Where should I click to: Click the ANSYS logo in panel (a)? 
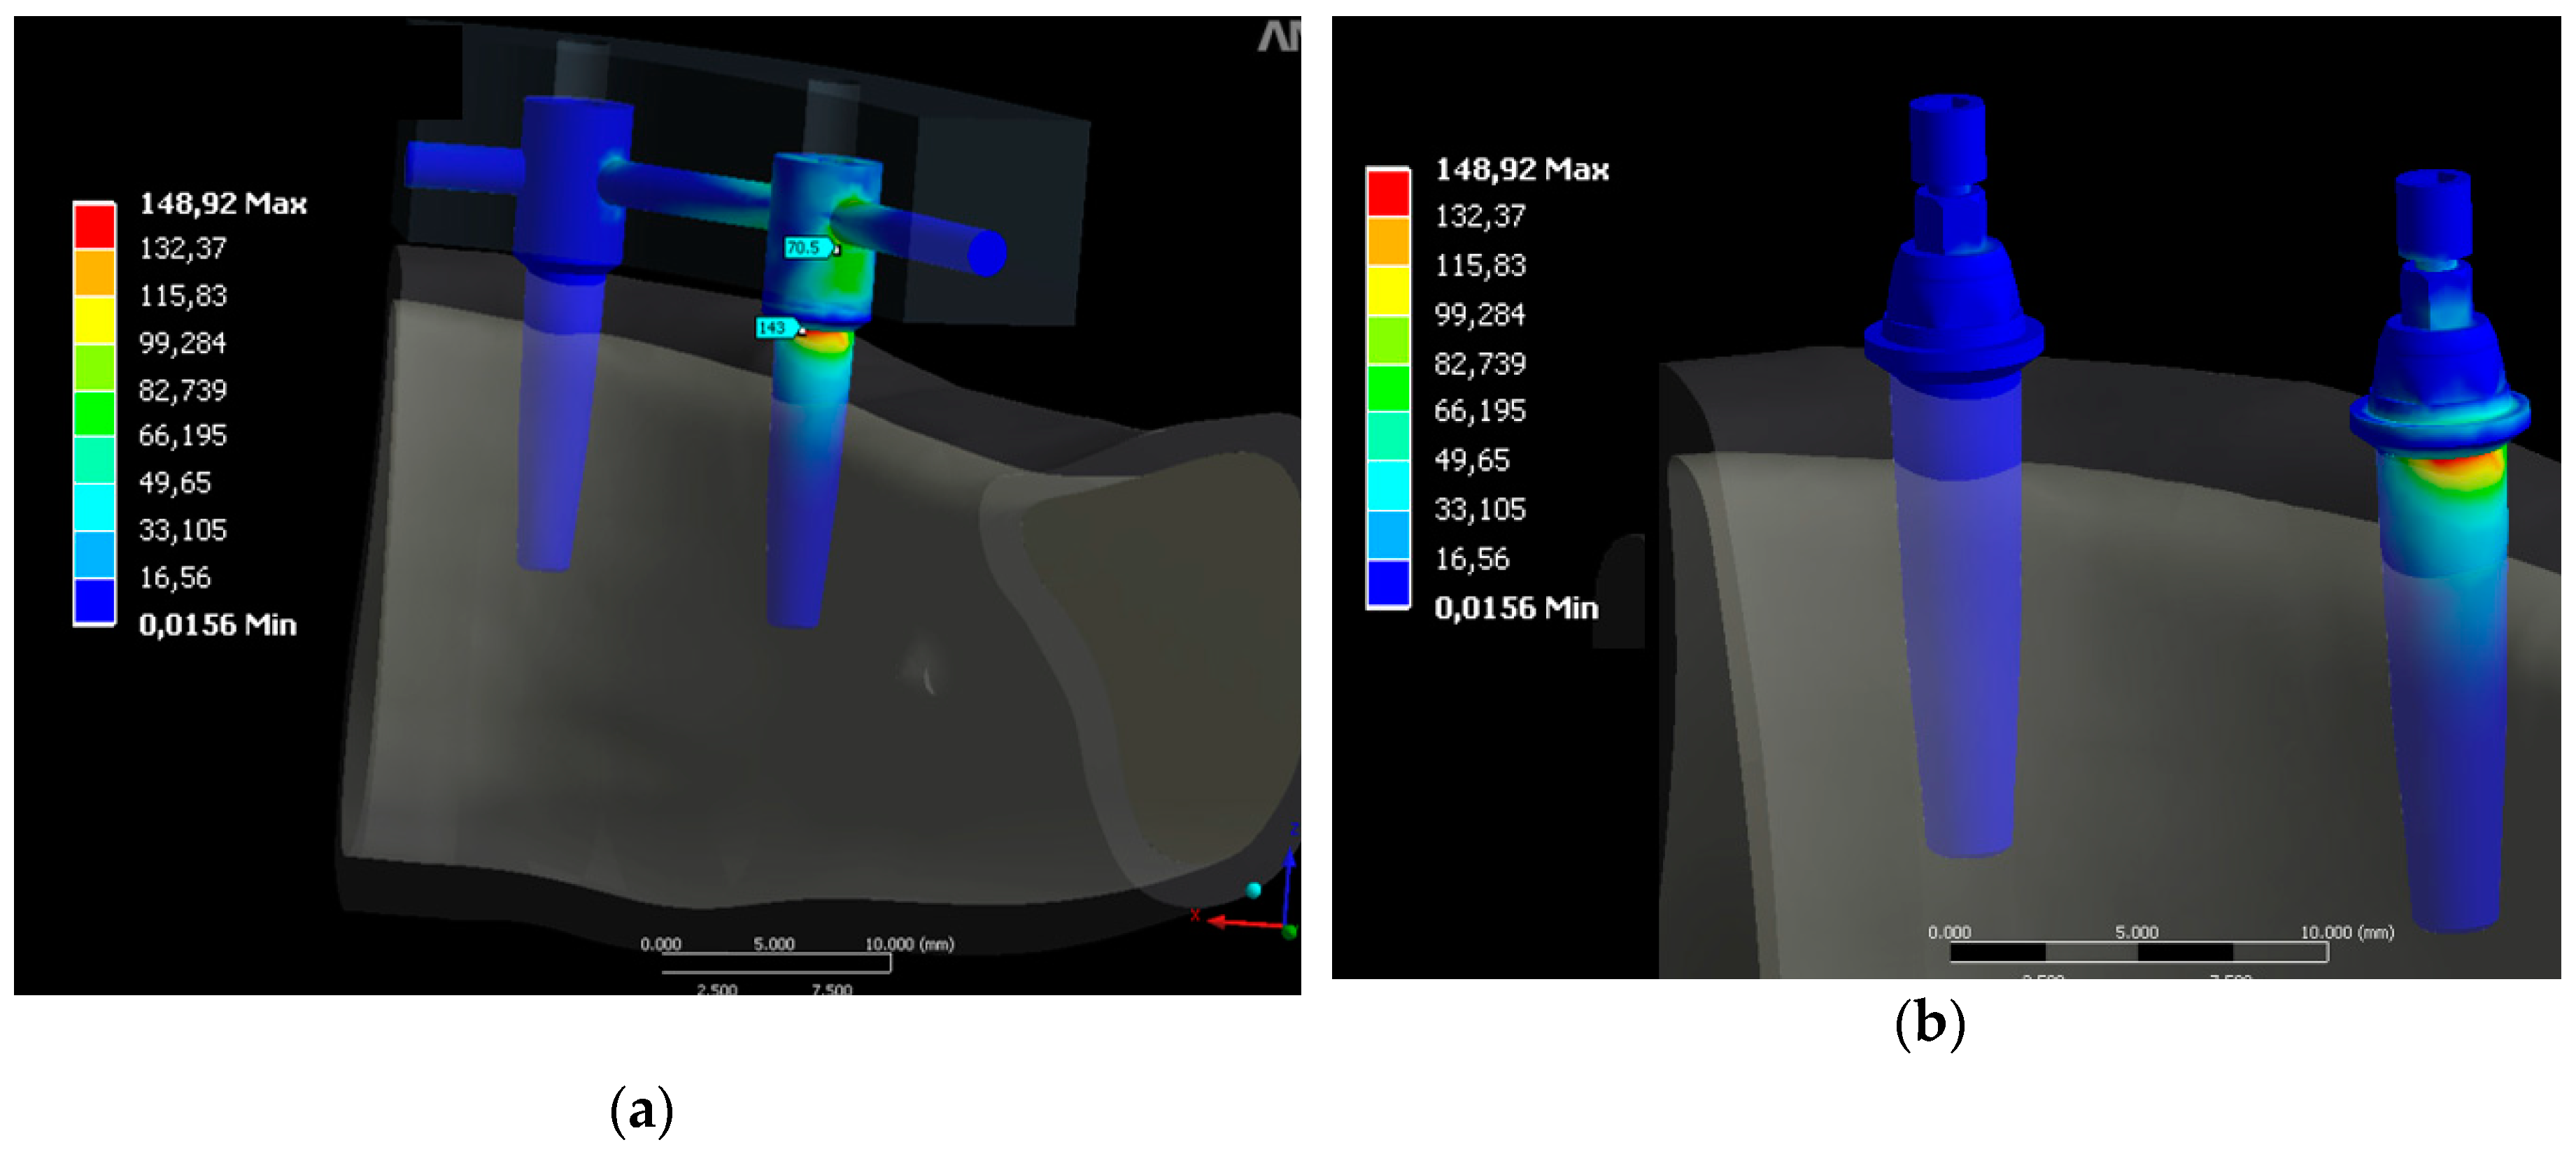(x=1278, y=36)
